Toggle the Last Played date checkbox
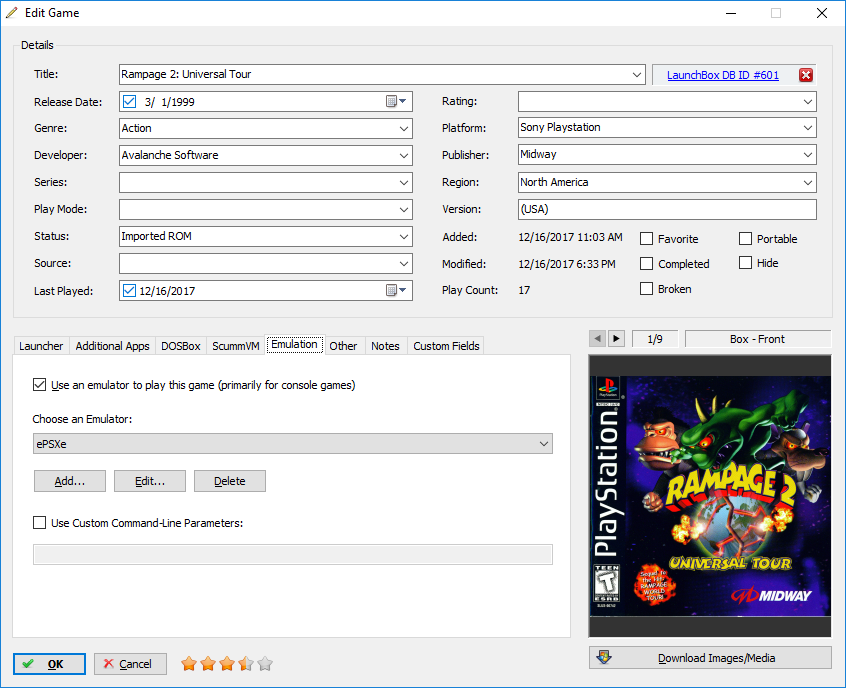 pos(129,290)
